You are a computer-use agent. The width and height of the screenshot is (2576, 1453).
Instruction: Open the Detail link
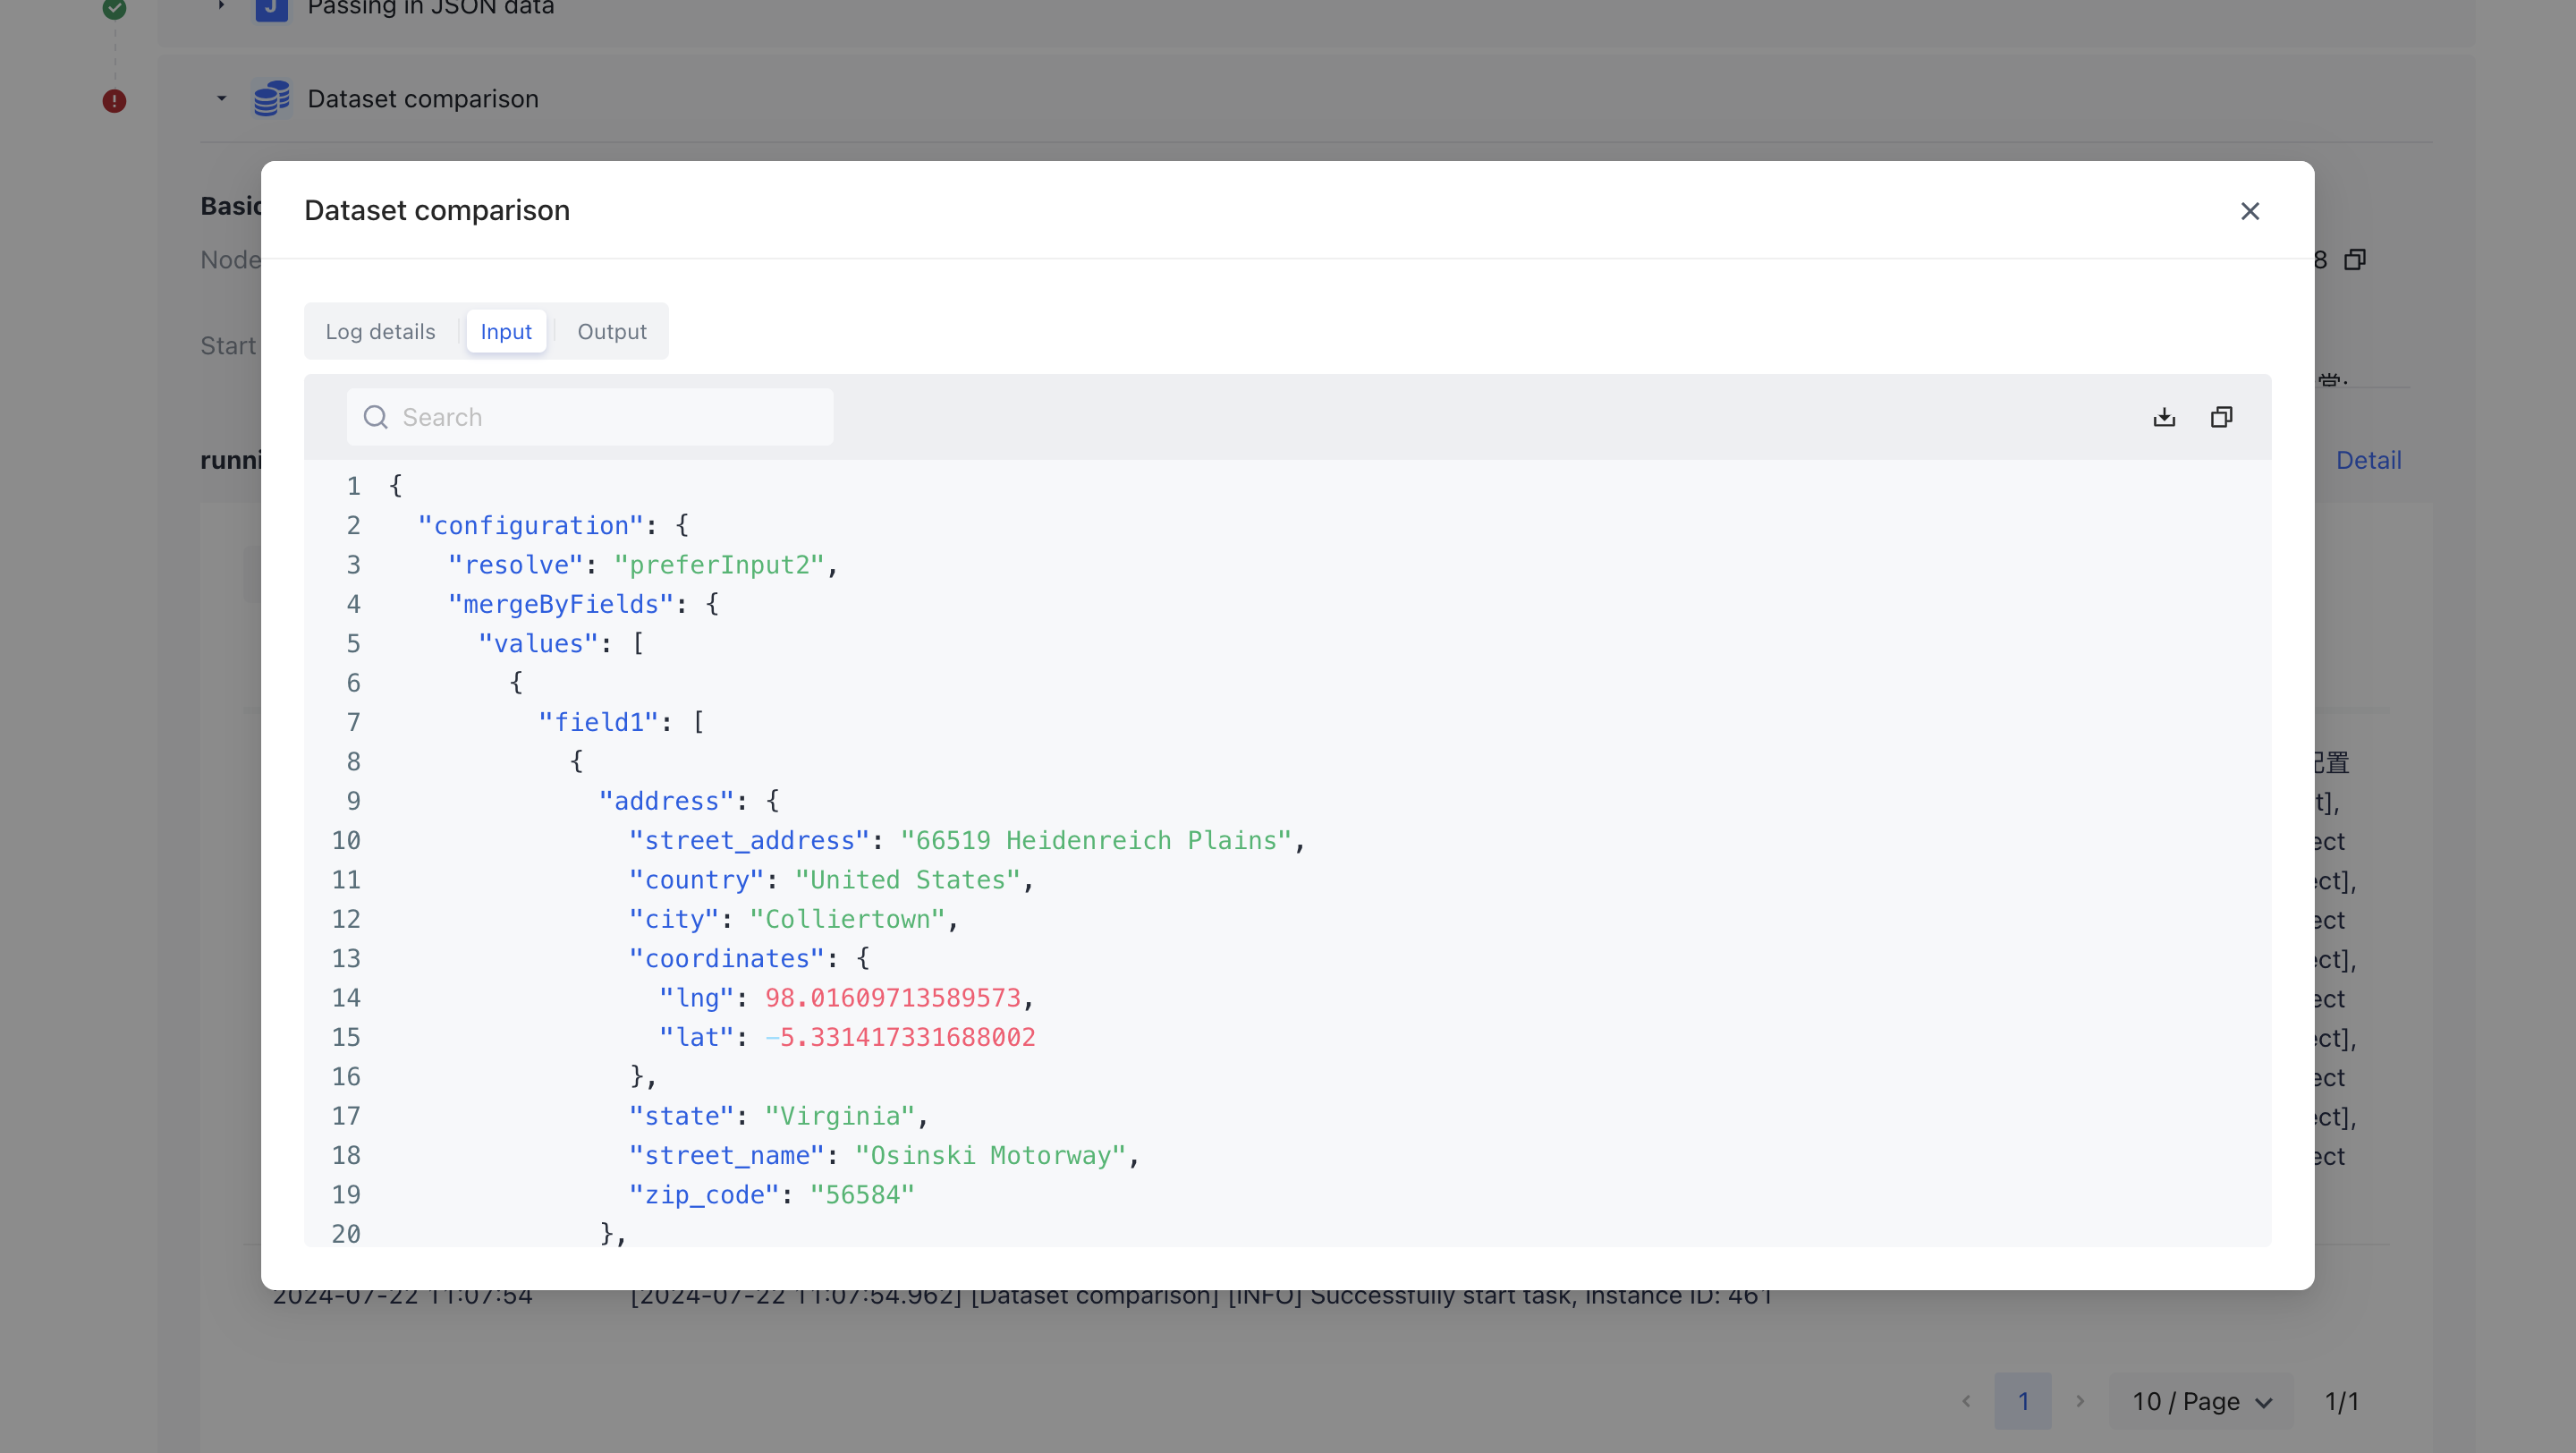click(x=2368, y=460)
